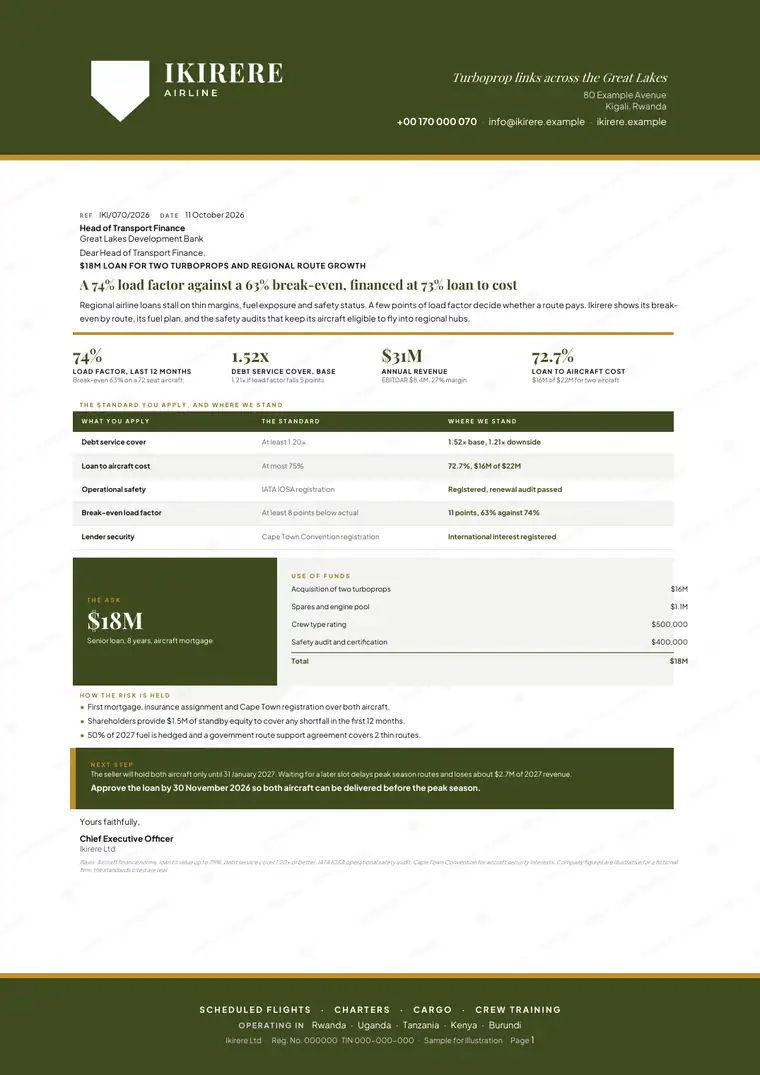Click the $18M ask amount
The height and width of the screenshot is (1075, 760).
114,620
